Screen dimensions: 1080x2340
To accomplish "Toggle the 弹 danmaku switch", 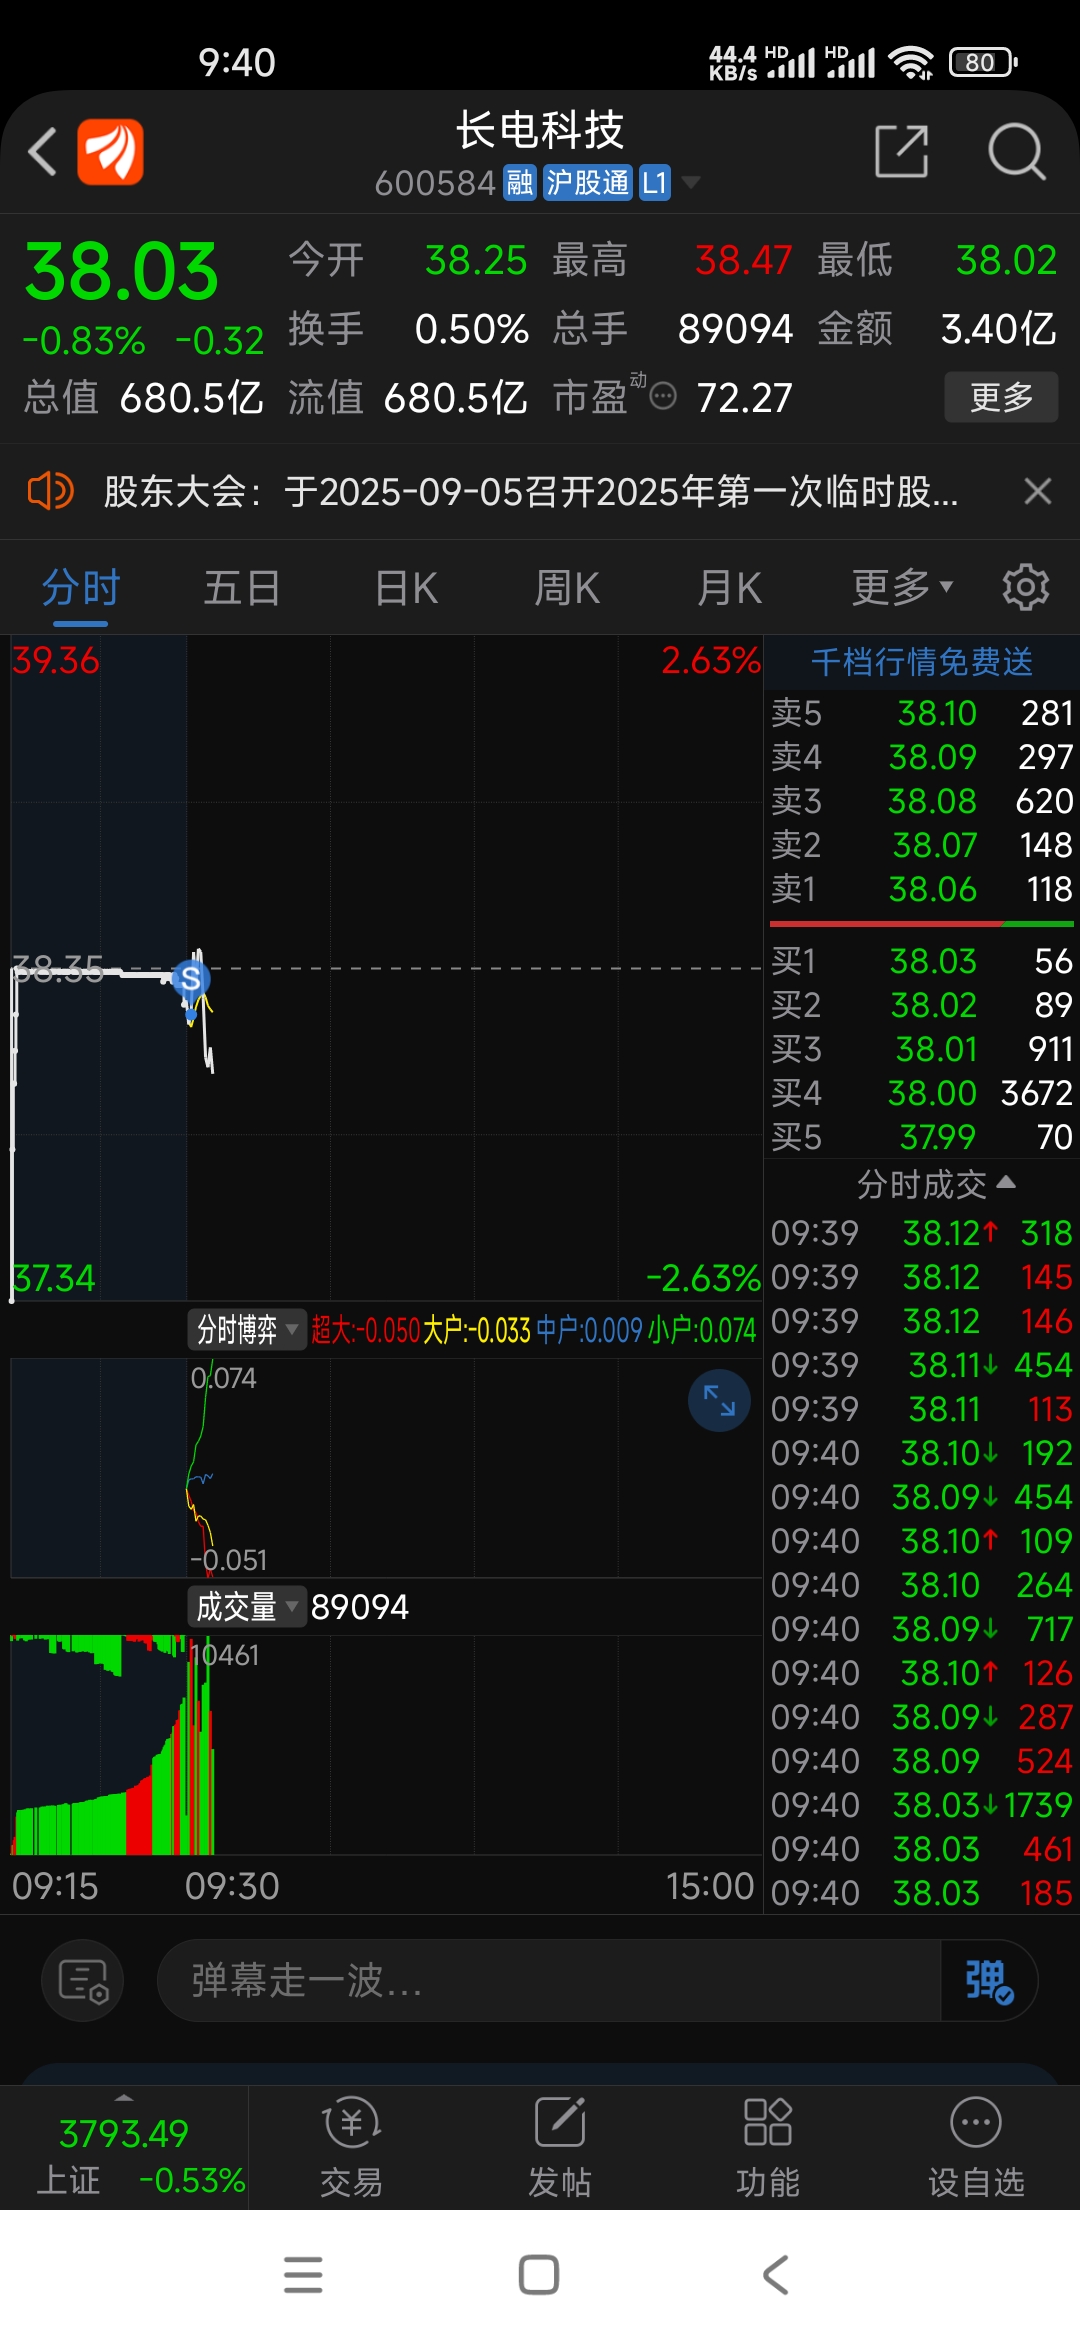I will [988, 1980].
